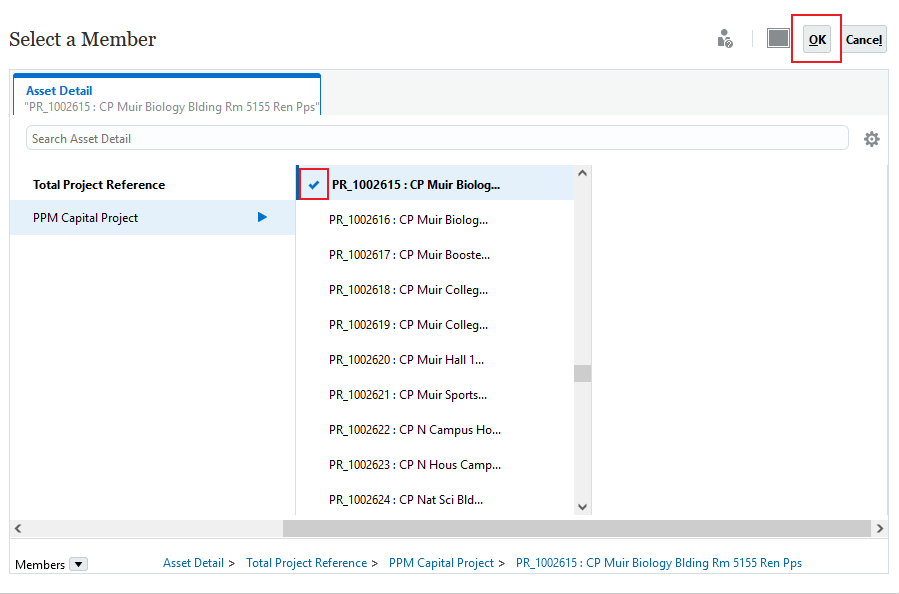Uncheck the PR_1002615 checkmark

click(x=314, y=184)
